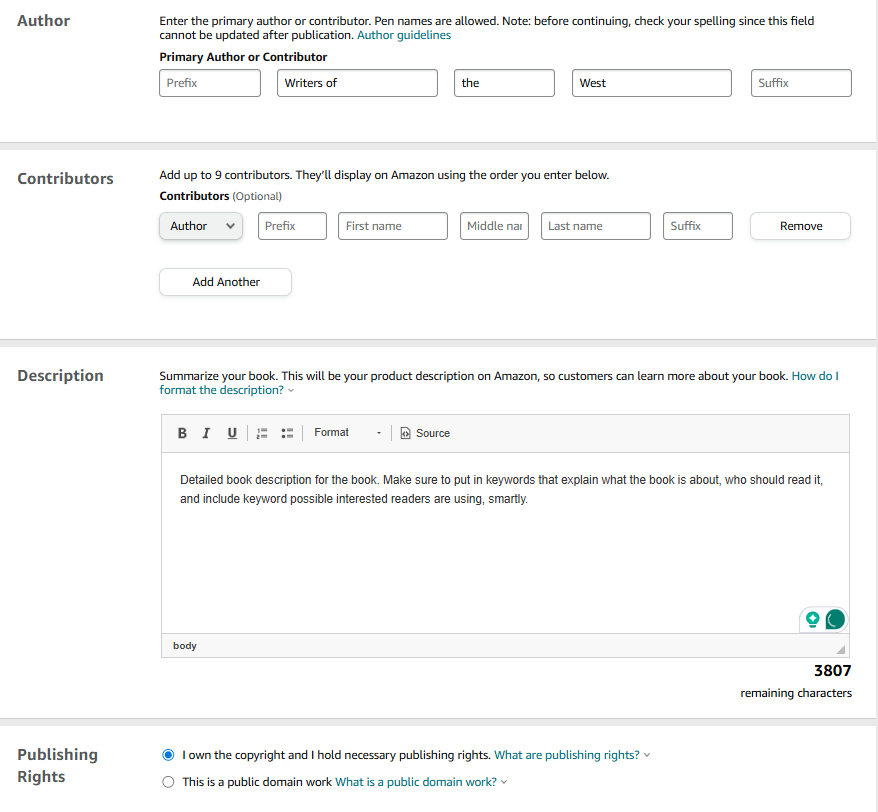Toggle underline formatting in description editor
The height and width of the screenshot is (812, 878).
point(232,433)
